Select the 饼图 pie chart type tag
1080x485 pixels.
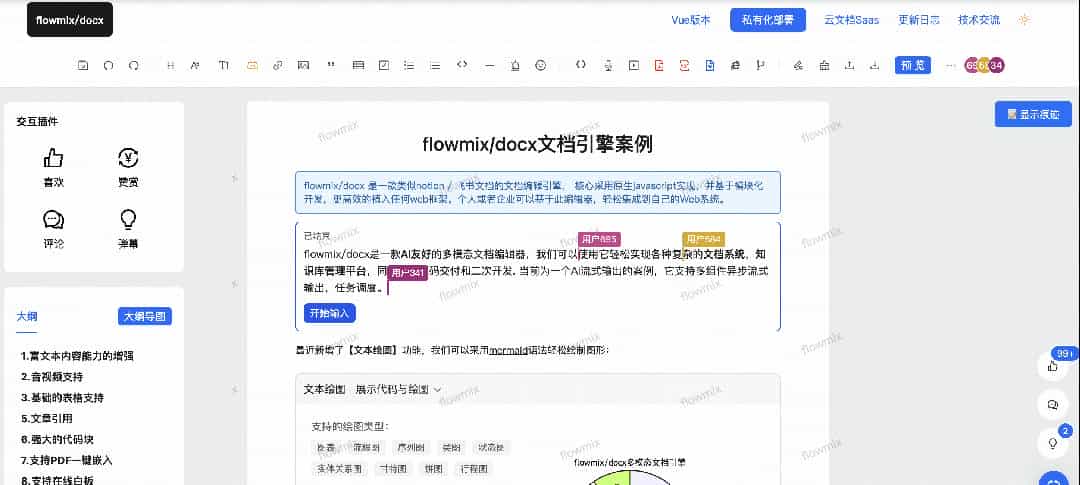(x=434, y=468)
